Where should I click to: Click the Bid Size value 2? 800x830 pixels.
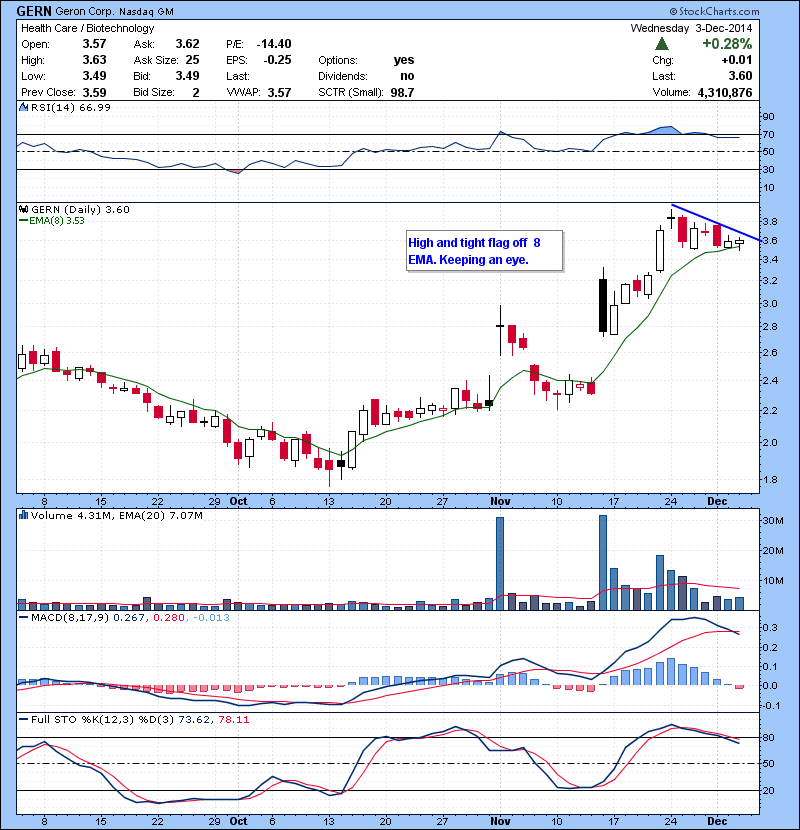tap(196, 92)
